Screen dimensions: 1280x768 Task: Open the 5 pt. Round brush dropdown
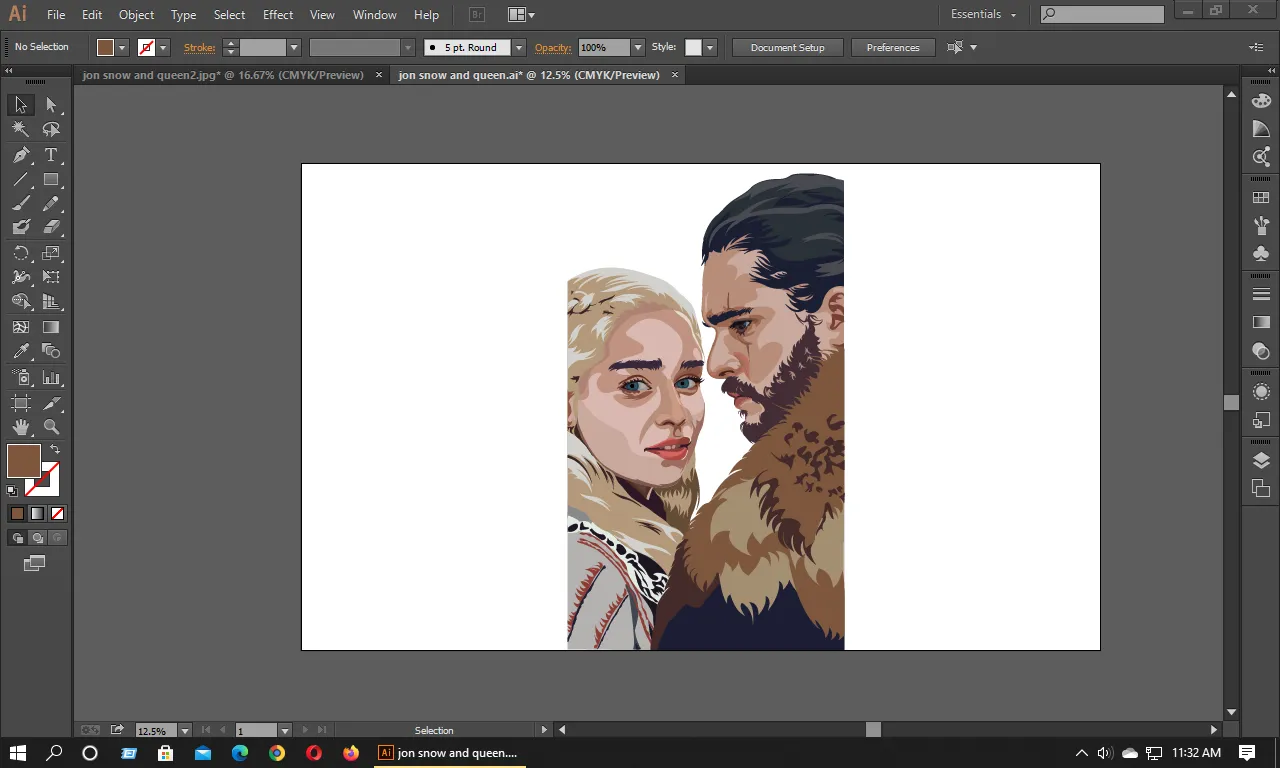[519, 47]
